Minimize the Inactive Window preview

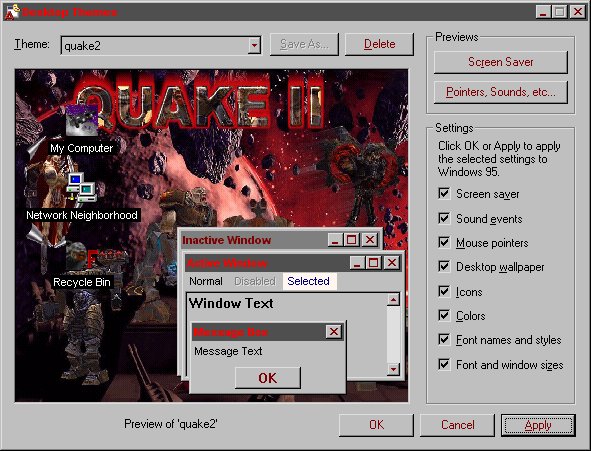click(335, 240)
